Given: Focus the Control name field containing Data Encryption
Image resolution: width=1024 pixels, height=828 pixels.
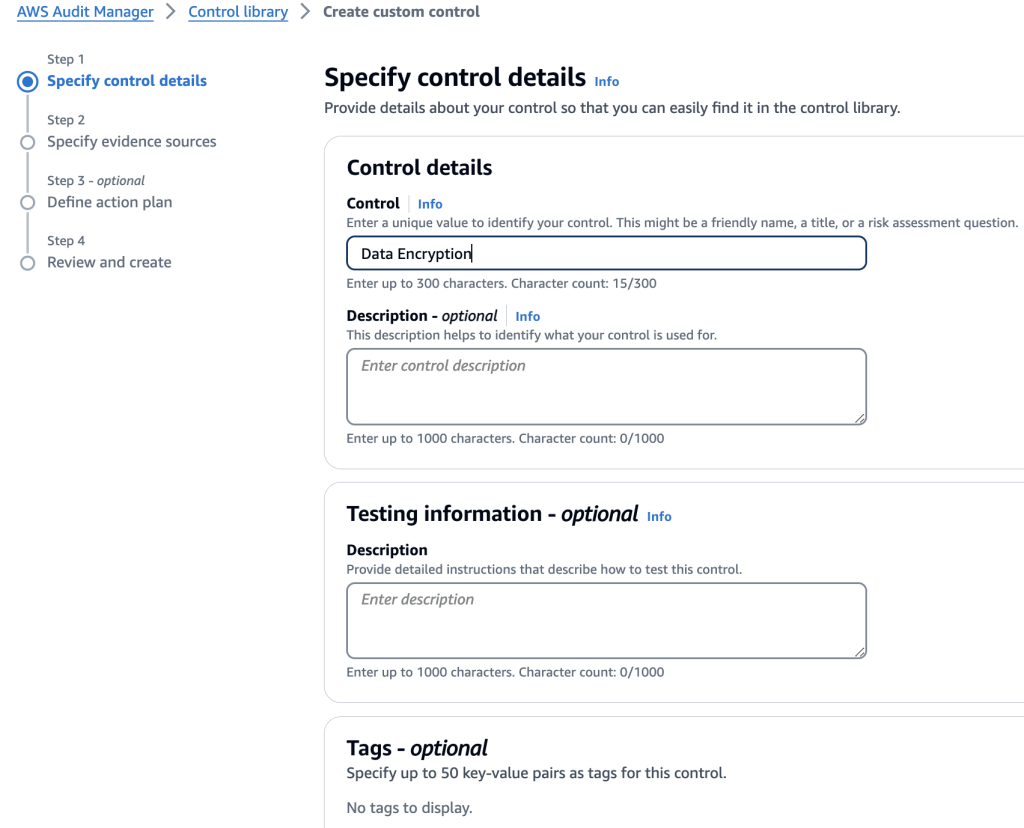Looking at the screenshot, I should tap(606, 254).
